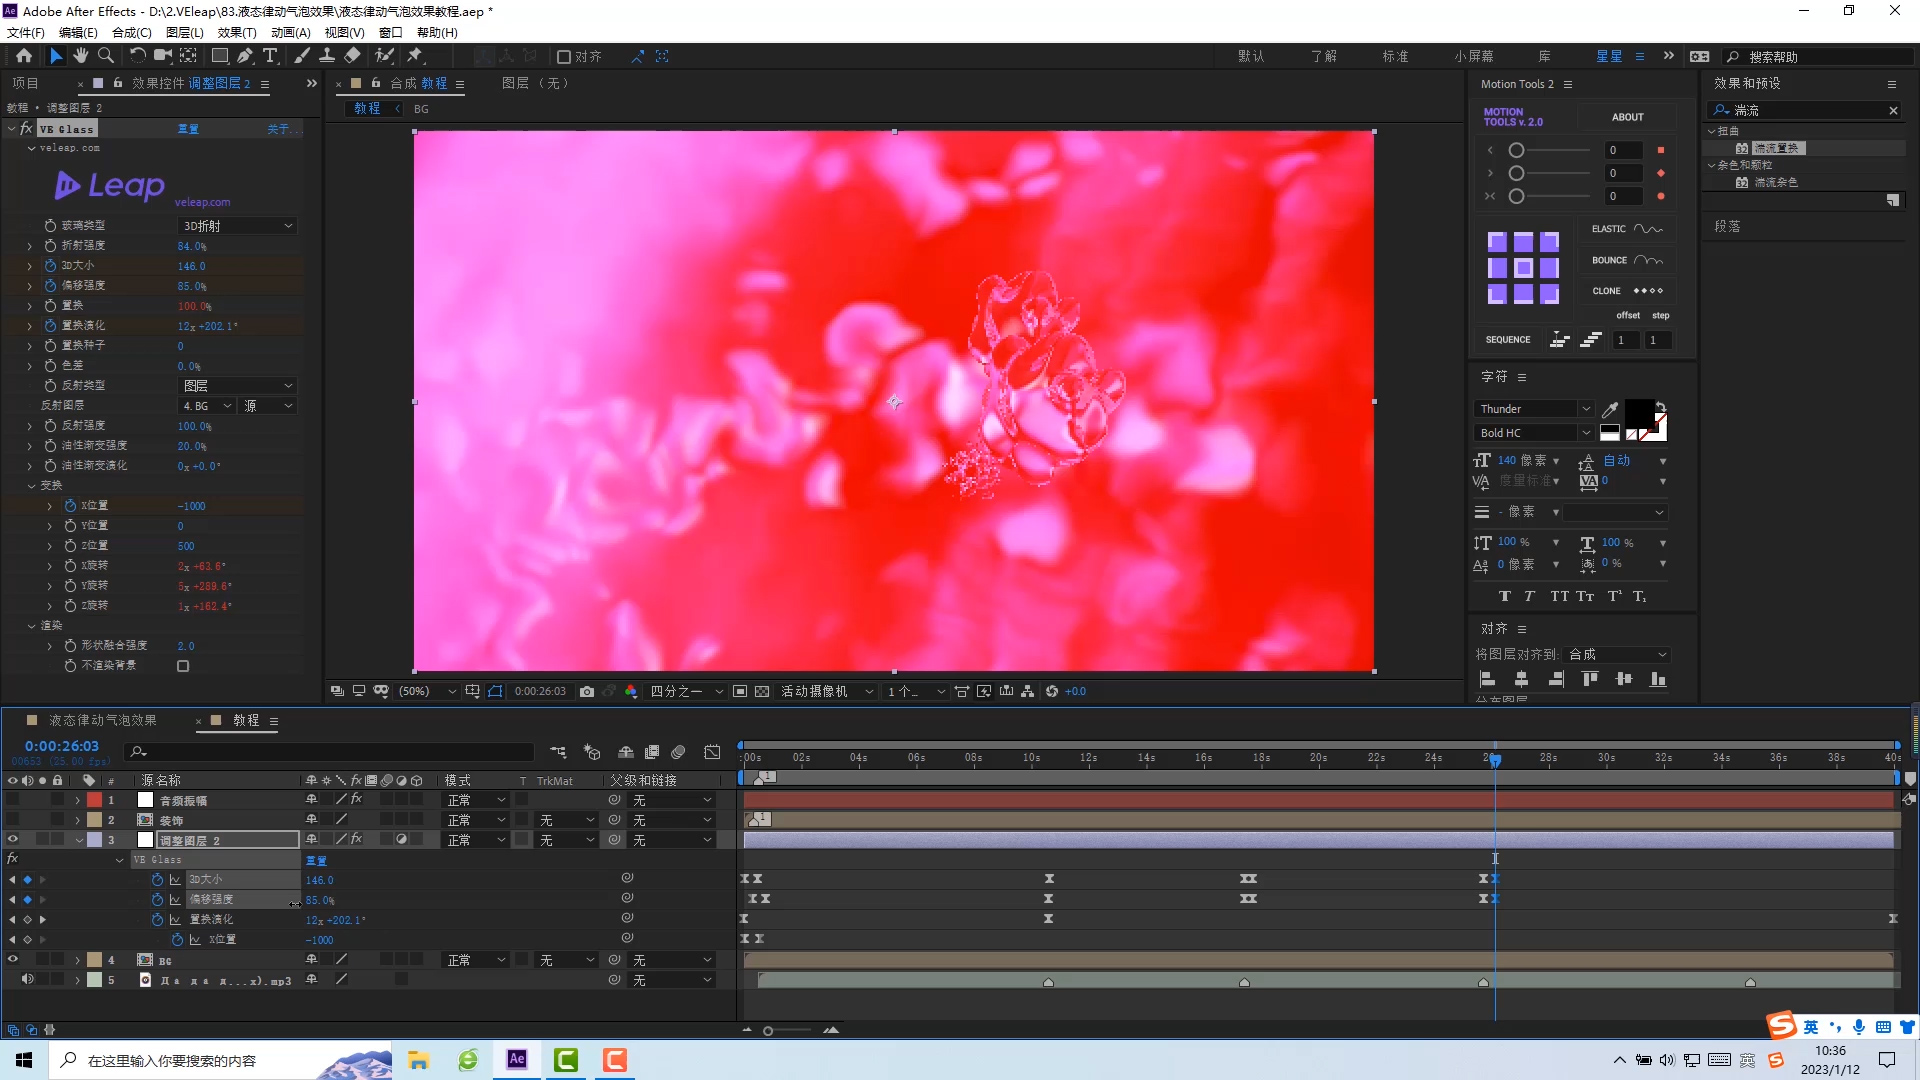This screenshot has height=1080, width=1920.
Task: Toggle VE Glass effect fx switch
Action: point(26,129)
